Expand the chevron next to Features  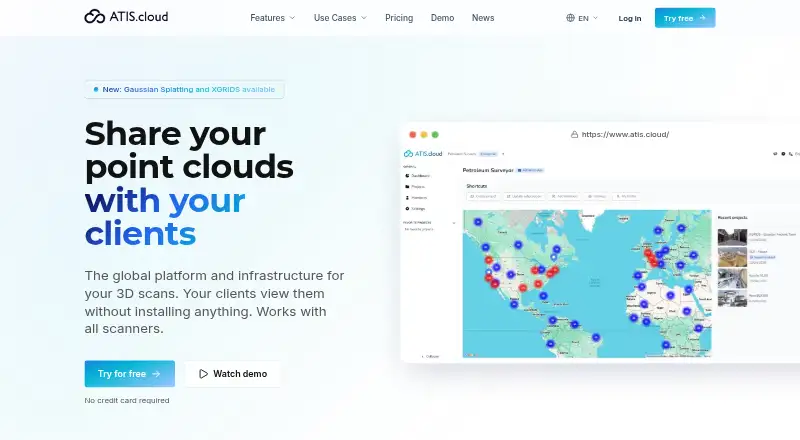292,18
